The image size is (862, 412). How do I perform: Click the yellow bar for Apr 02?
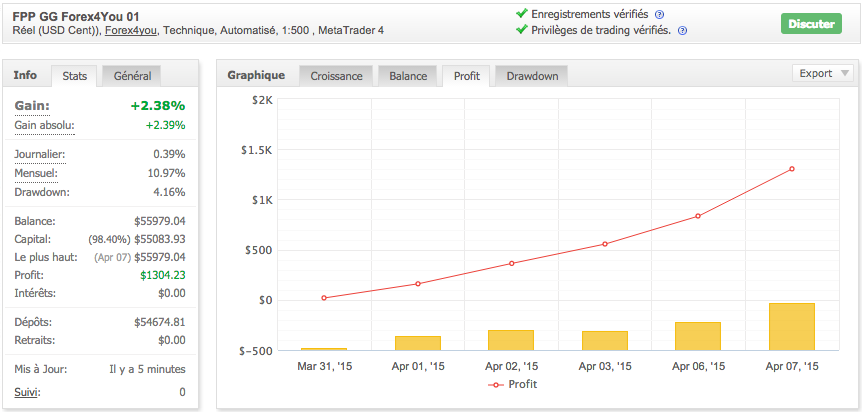[511, 340]
